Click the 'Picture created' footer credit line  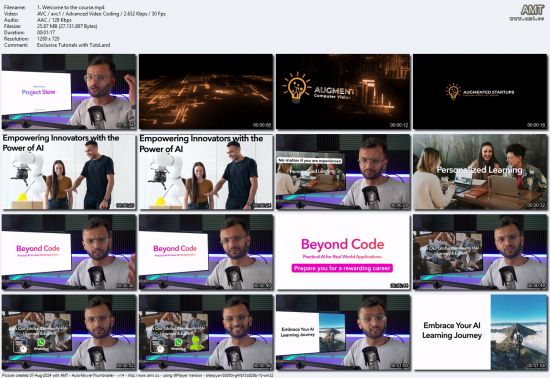coord(138,375)
